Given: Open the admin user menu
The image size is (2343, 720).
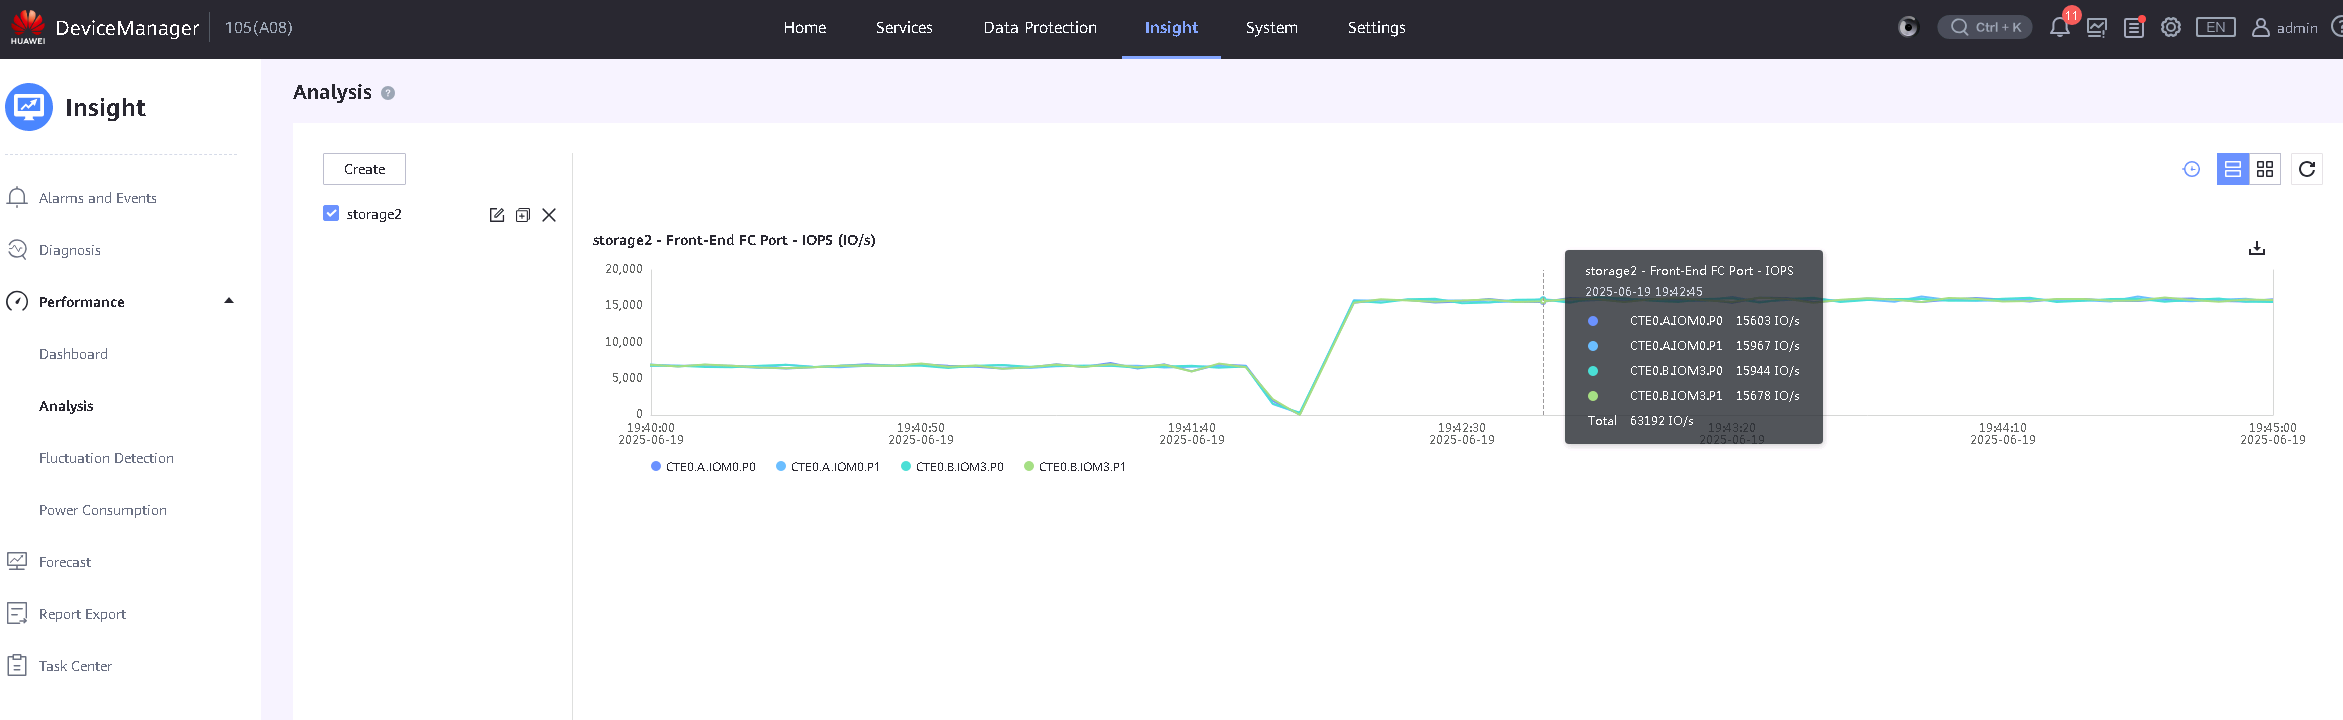Looking at the screenshot, I should [x=2284, y=28].
